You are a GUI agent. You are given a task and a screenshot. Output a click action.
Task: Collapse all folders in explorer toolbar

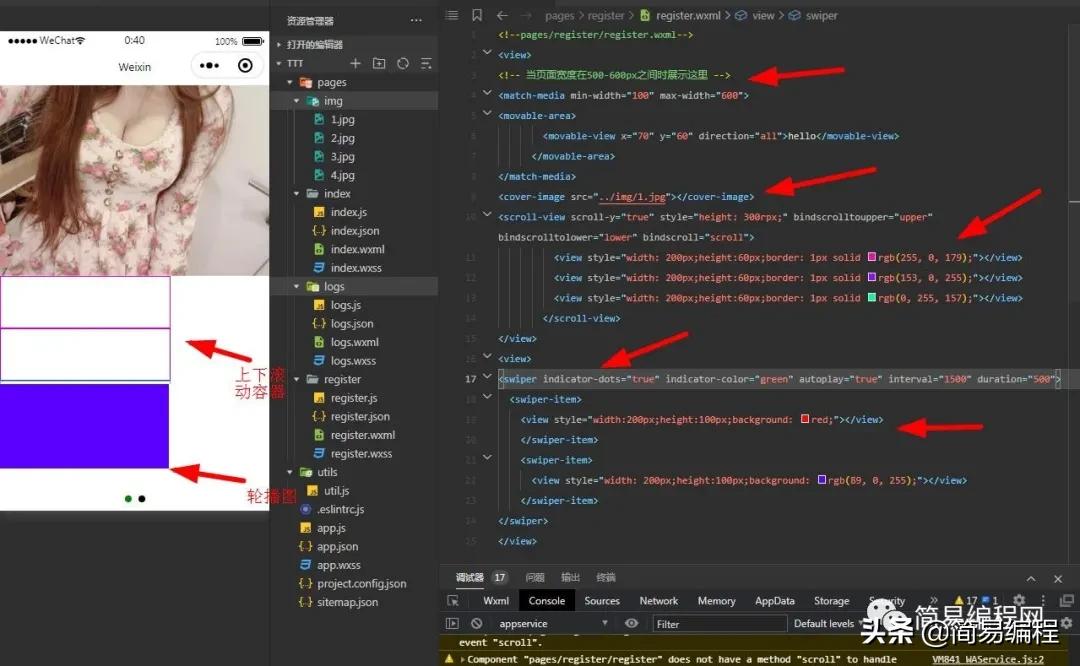click(426, 63)
